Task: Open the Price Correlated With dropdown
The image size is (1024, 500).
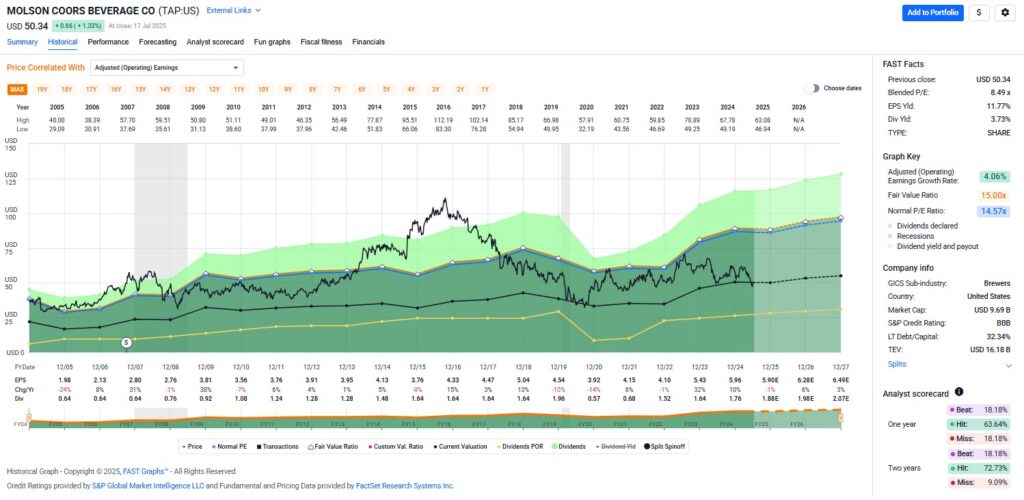Action: pos(166,67)
